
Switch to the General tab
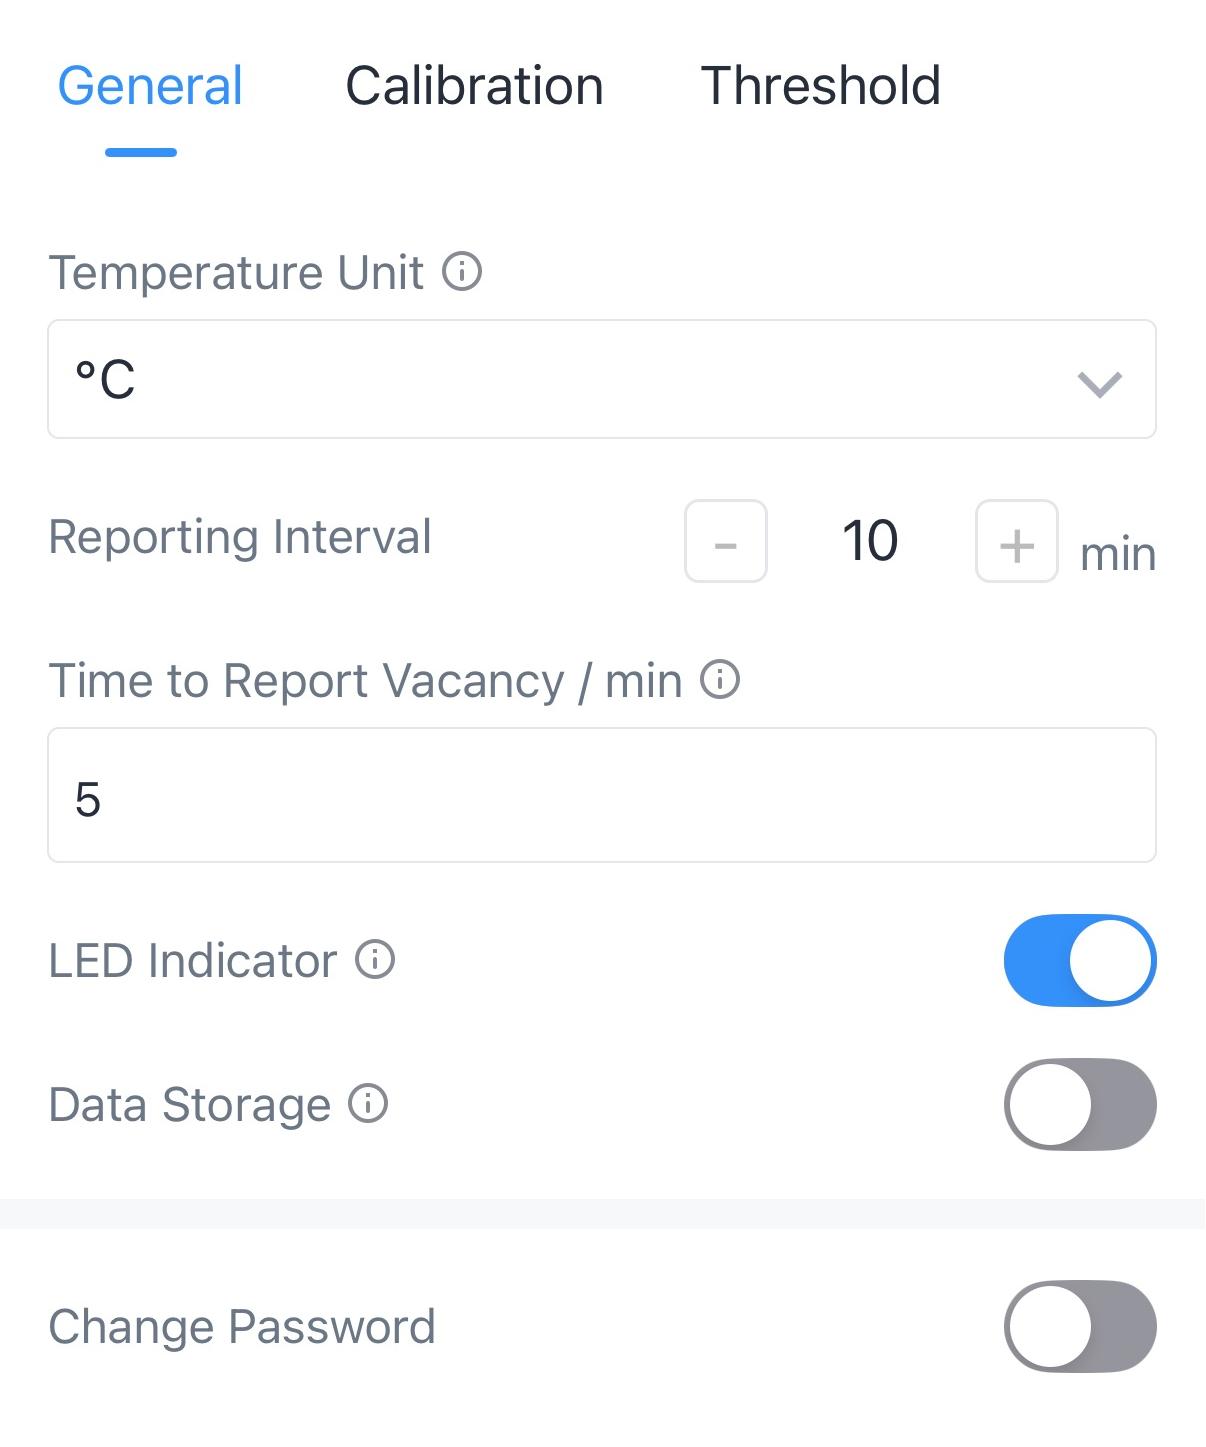pyautogui.click(x=150, y=86)
